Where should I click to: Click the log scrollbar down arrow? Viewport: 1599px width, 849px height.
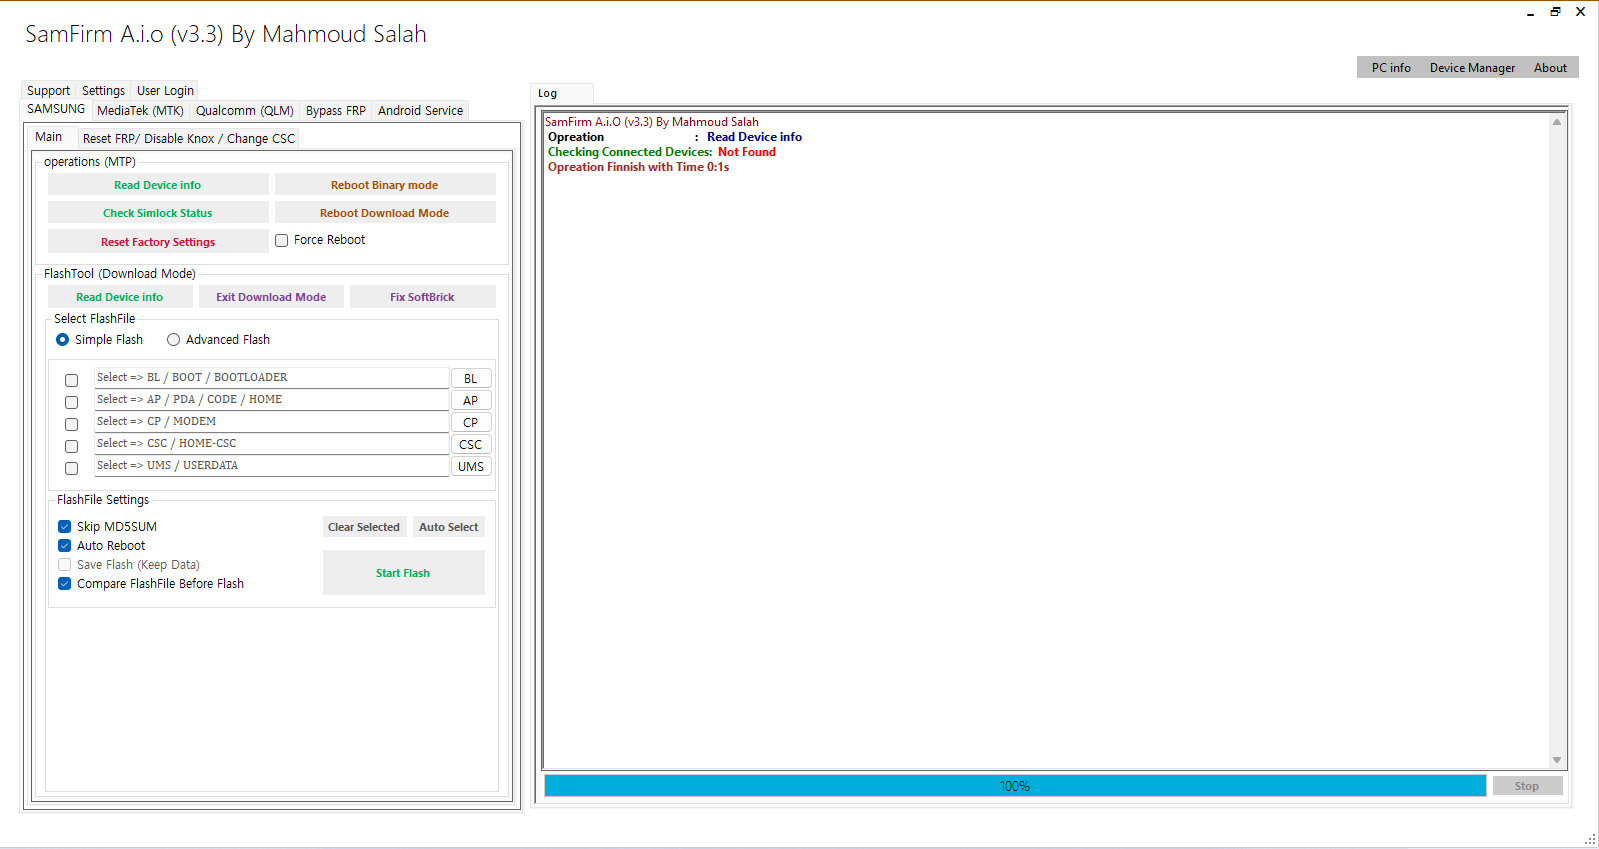(1557, 760)
